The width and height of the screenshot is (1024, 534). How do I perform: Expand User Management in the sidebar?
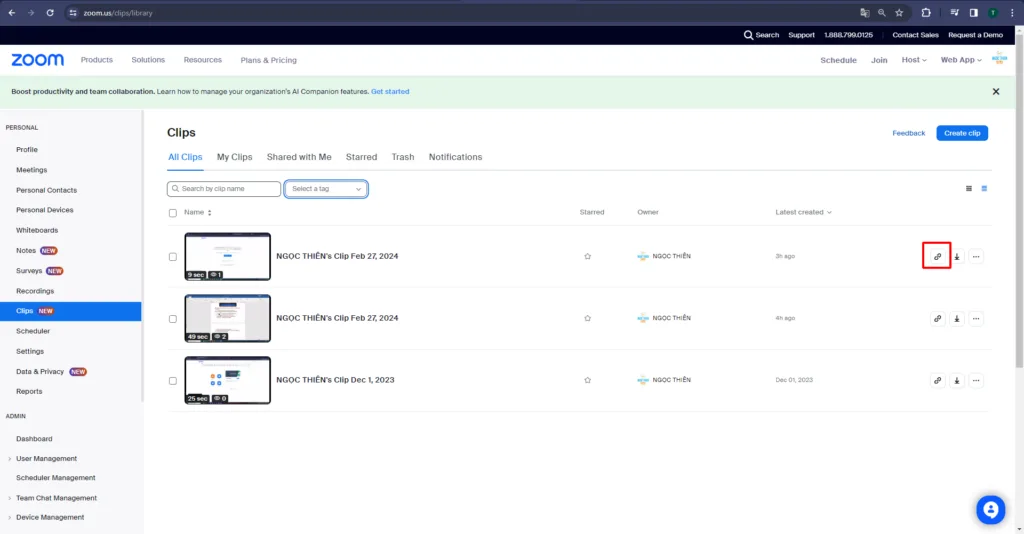point(46,459)
